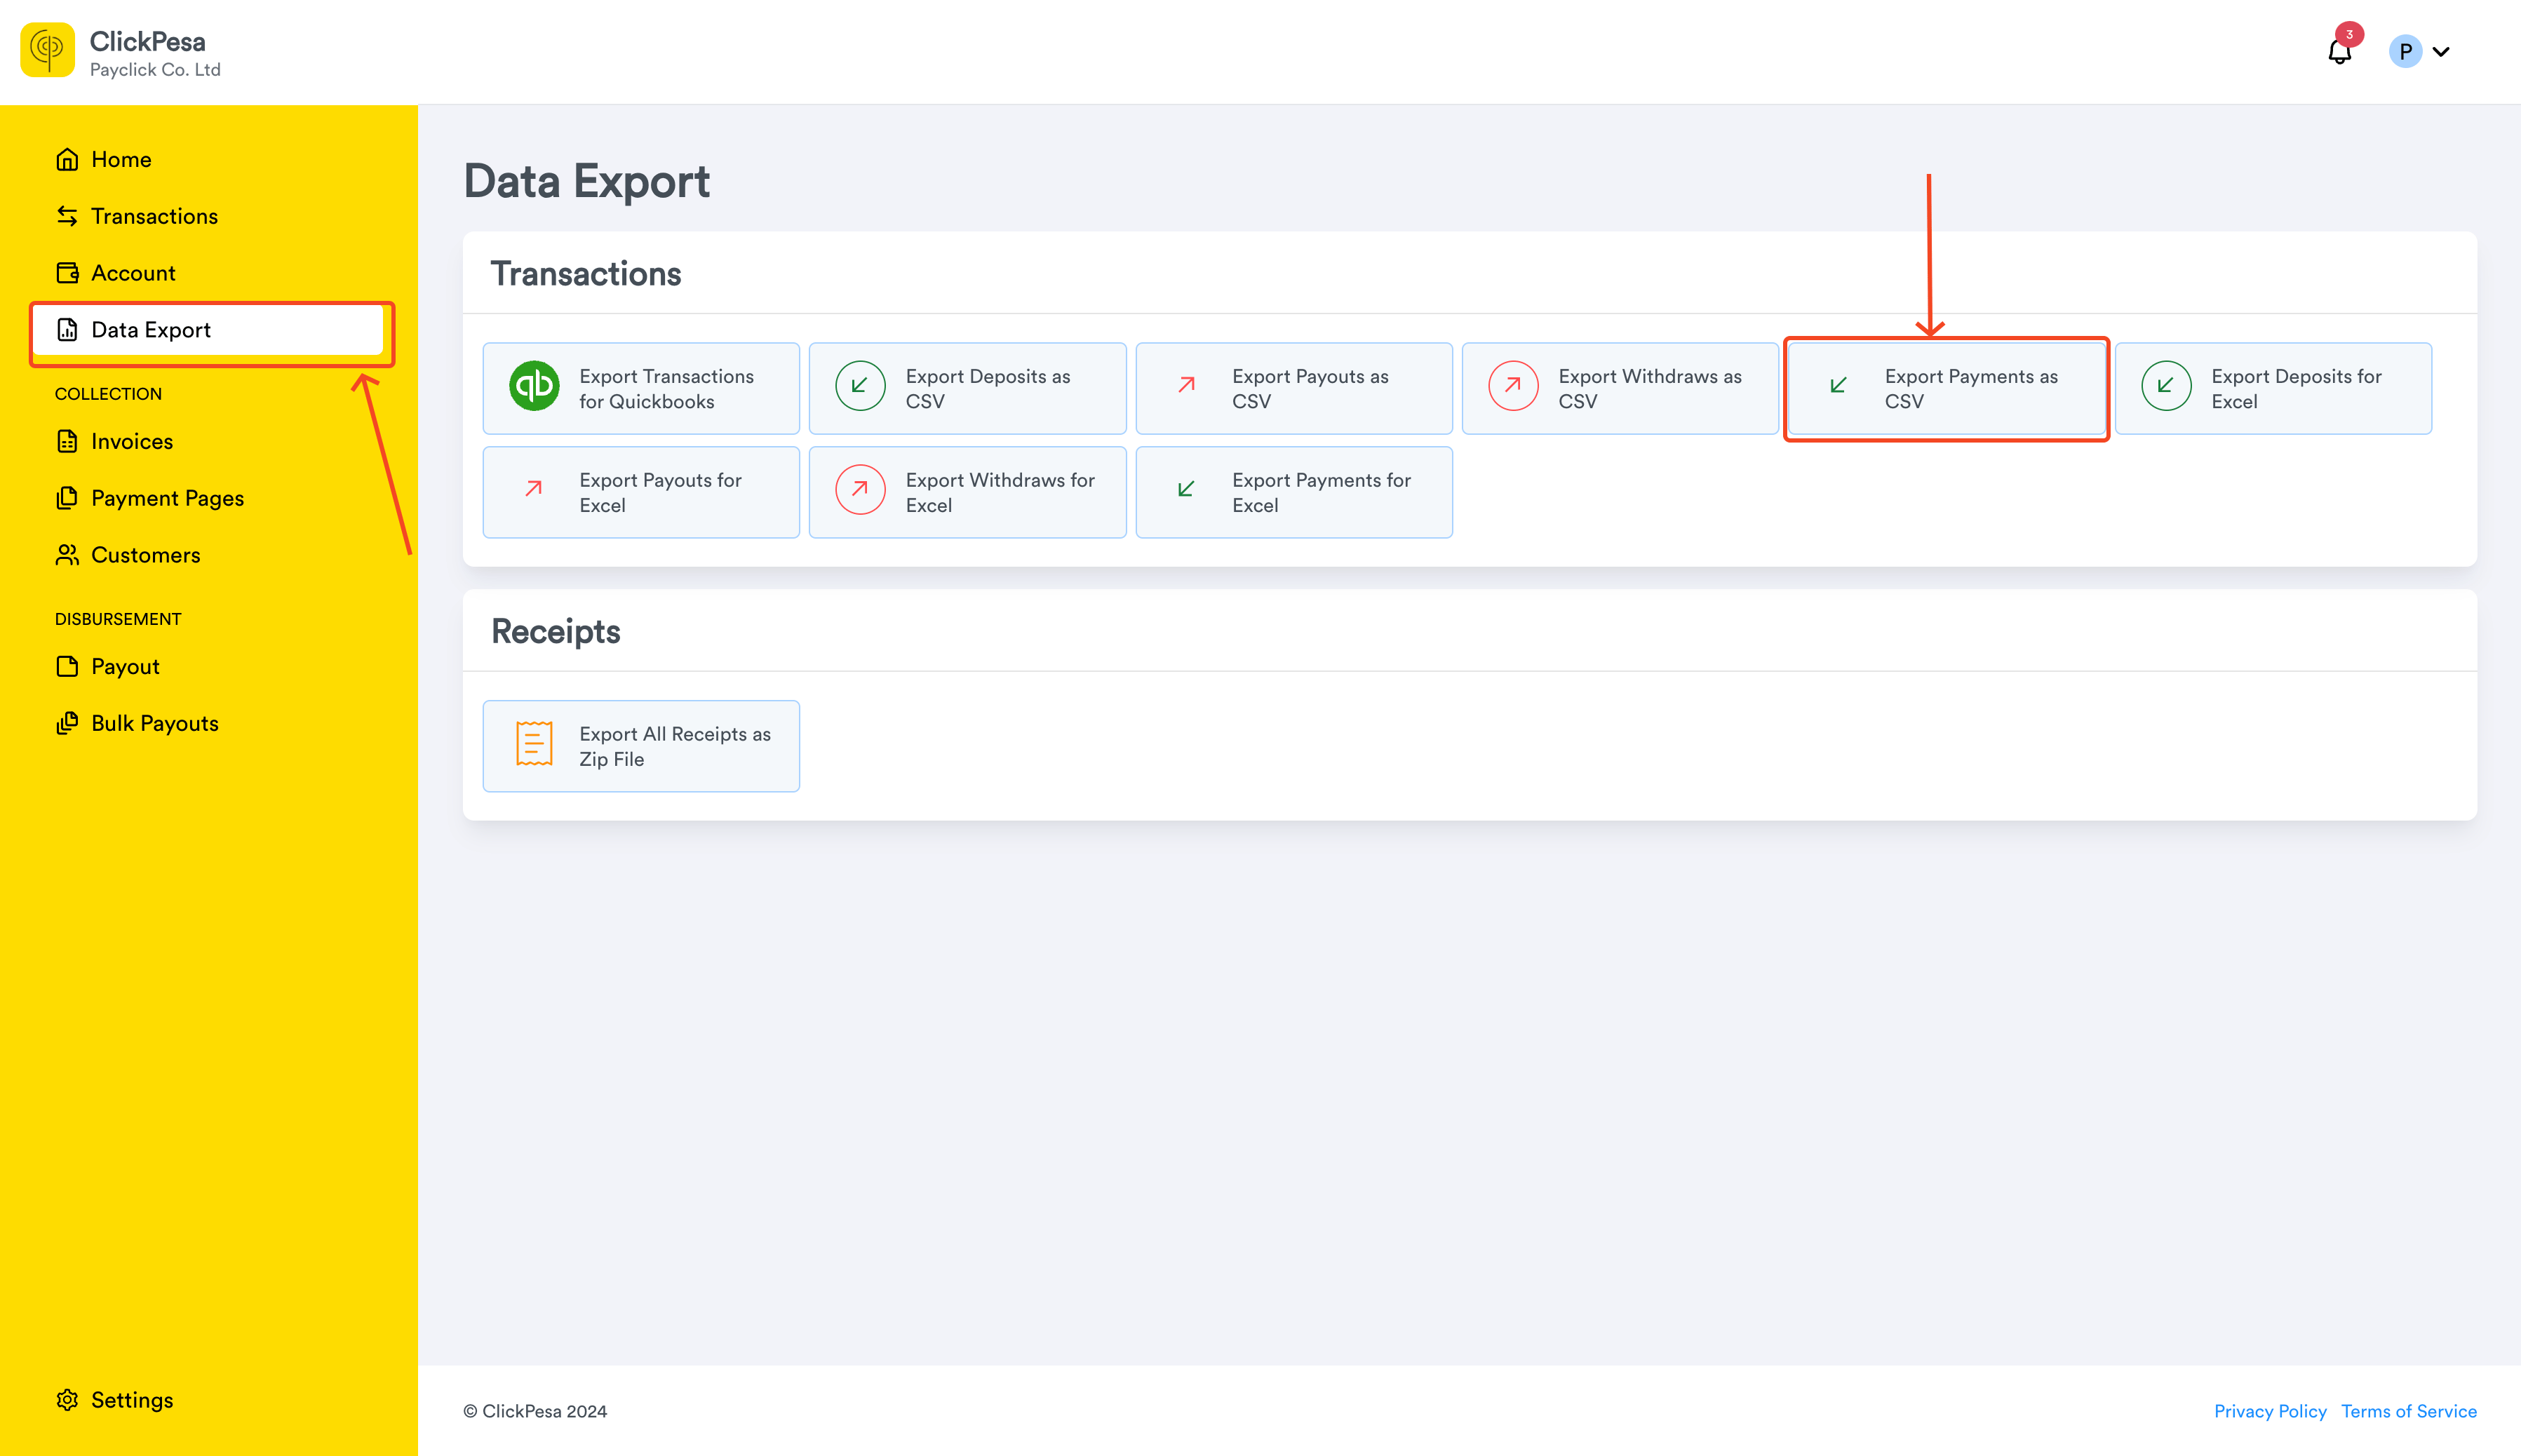The width and height of the screenshot is (2521, 1456).
Task: Open Transactions in sidebar
Action: pyautogui.click(x=207, y=217)
